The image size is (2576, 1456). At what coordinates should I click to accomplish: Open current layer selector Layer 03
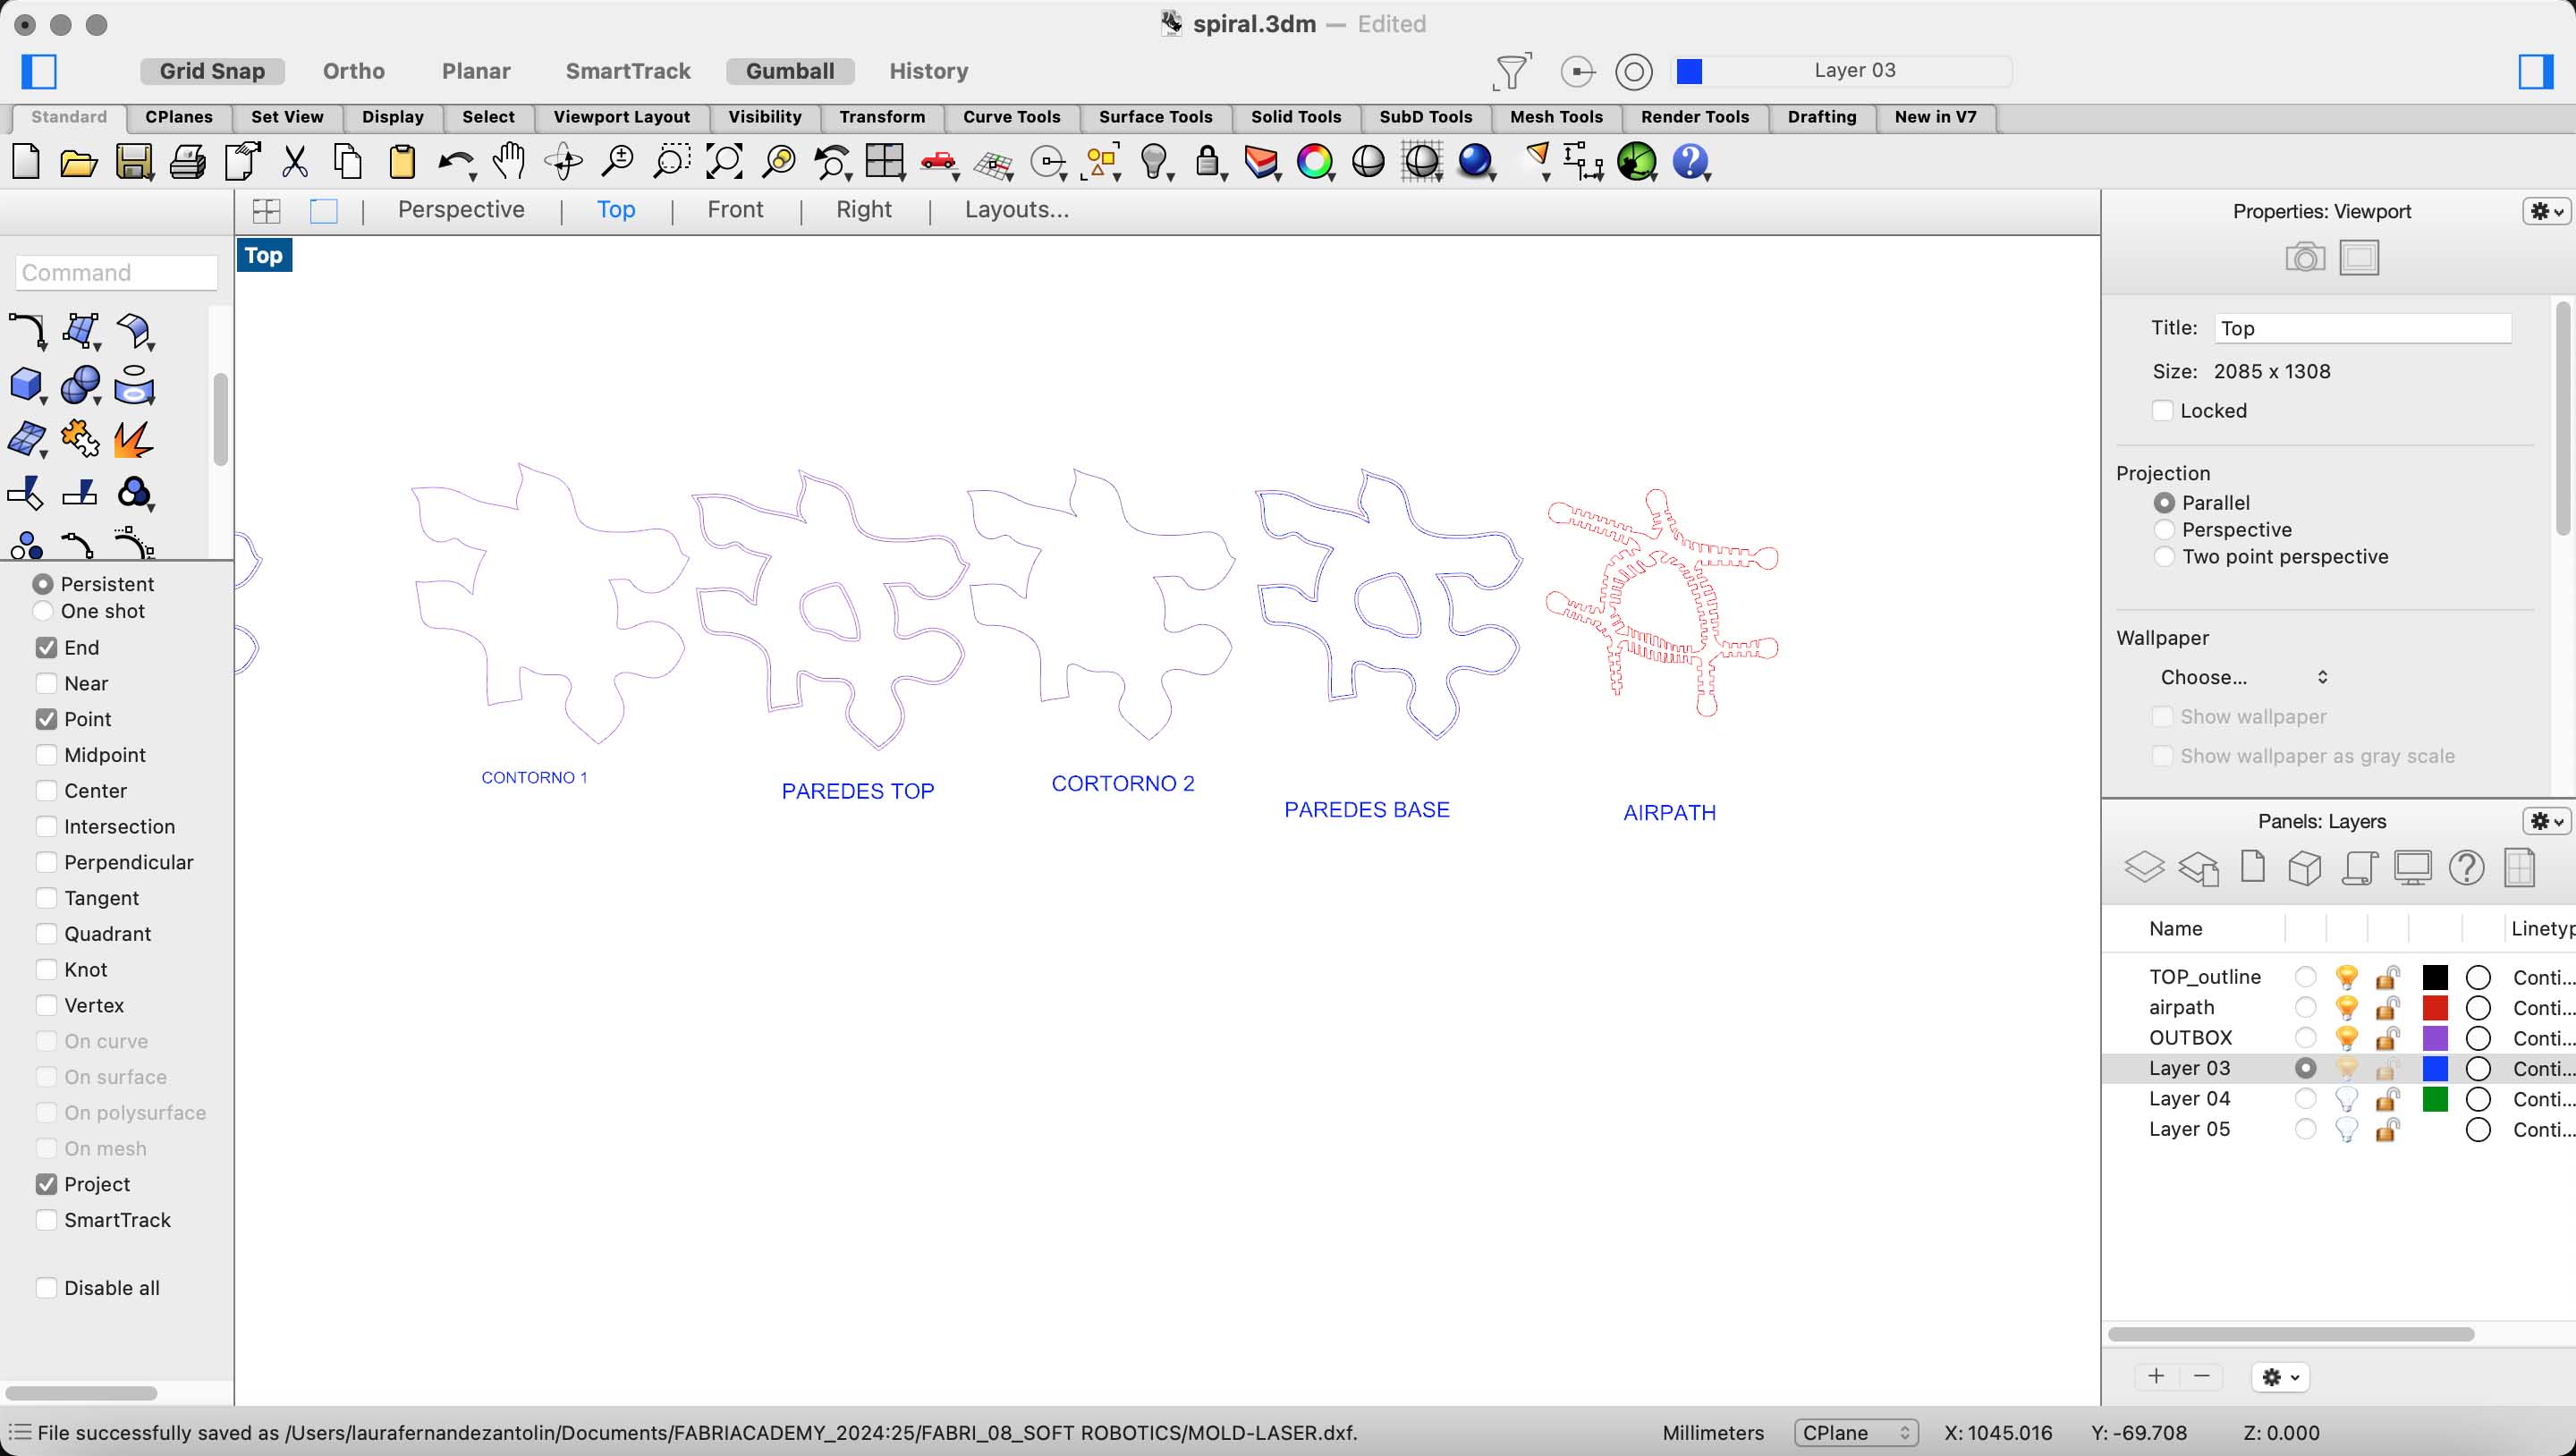point(1845,71)
